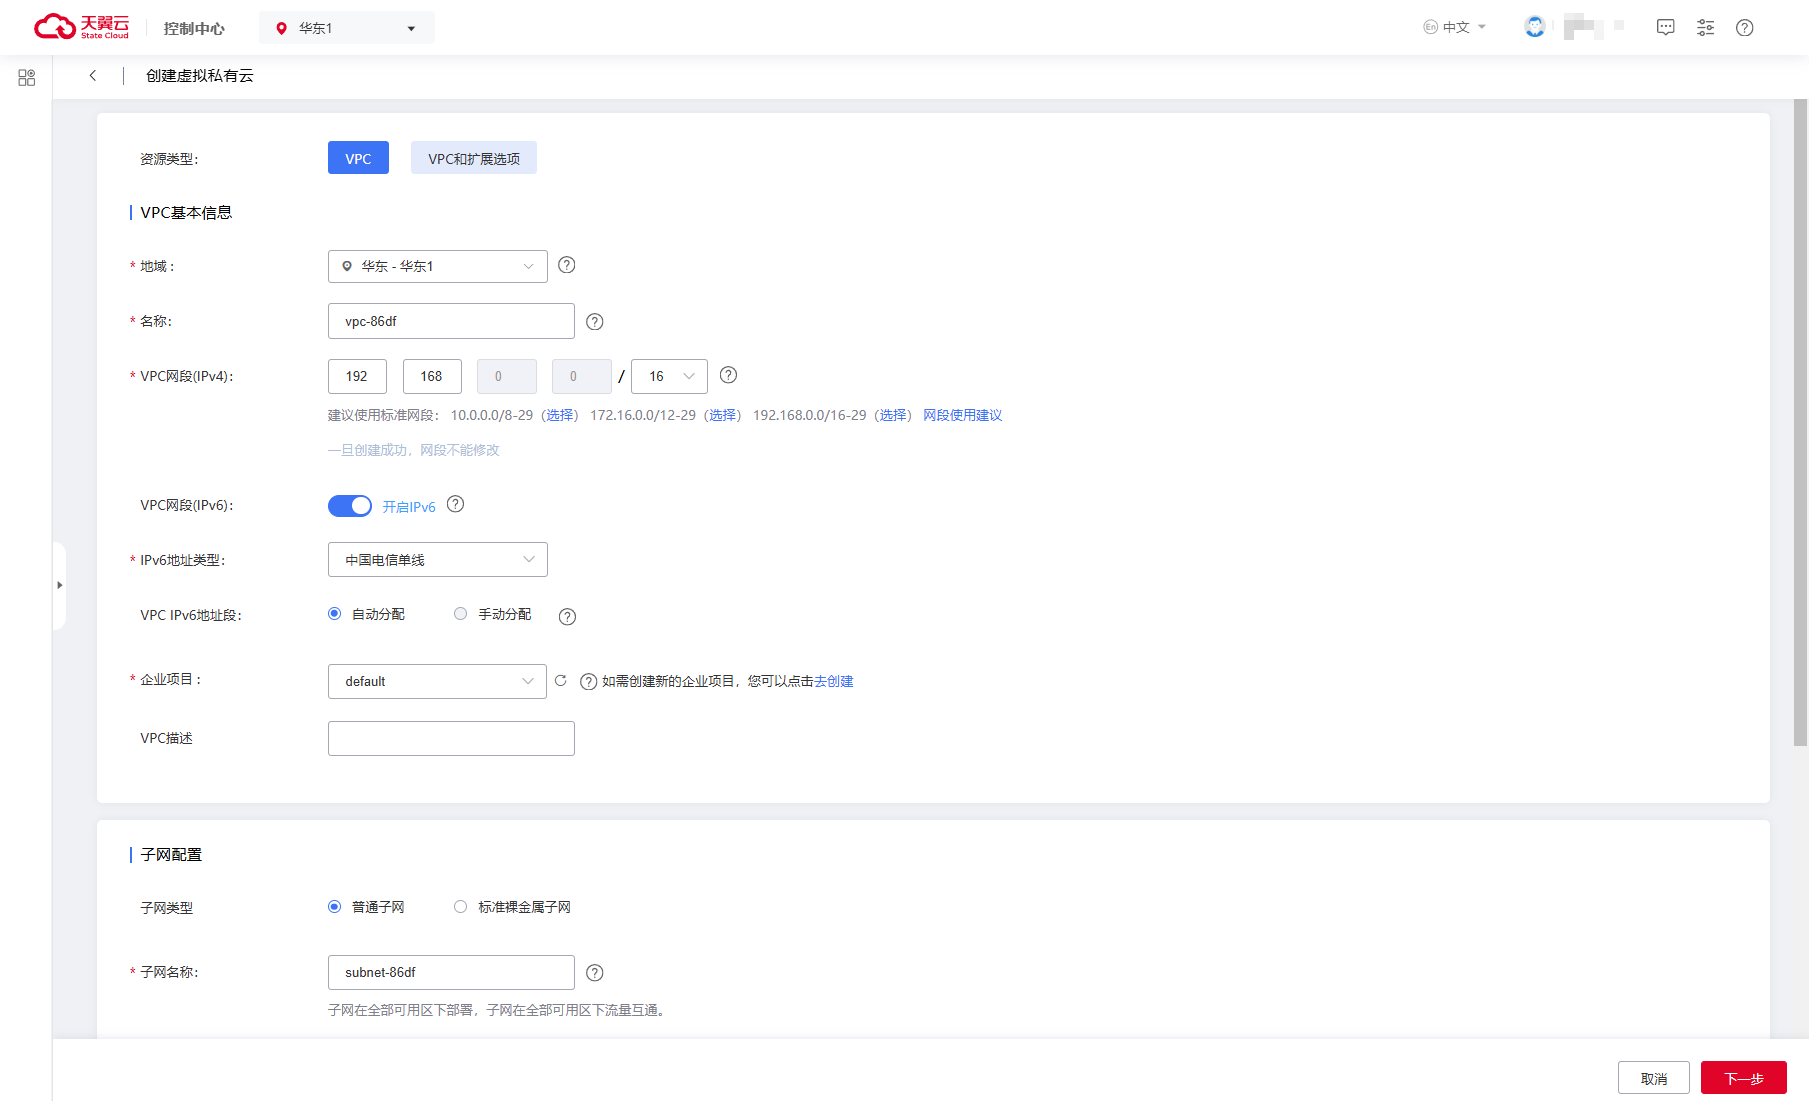The height and width of the screenshot is (1101, 1809).
Task: Click the 开启IPv6 label text
Action: pos(409,507)
